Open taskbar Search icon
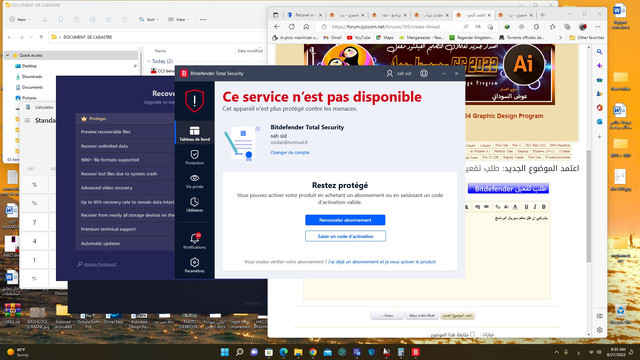640x360 pixels. (240, 352)
